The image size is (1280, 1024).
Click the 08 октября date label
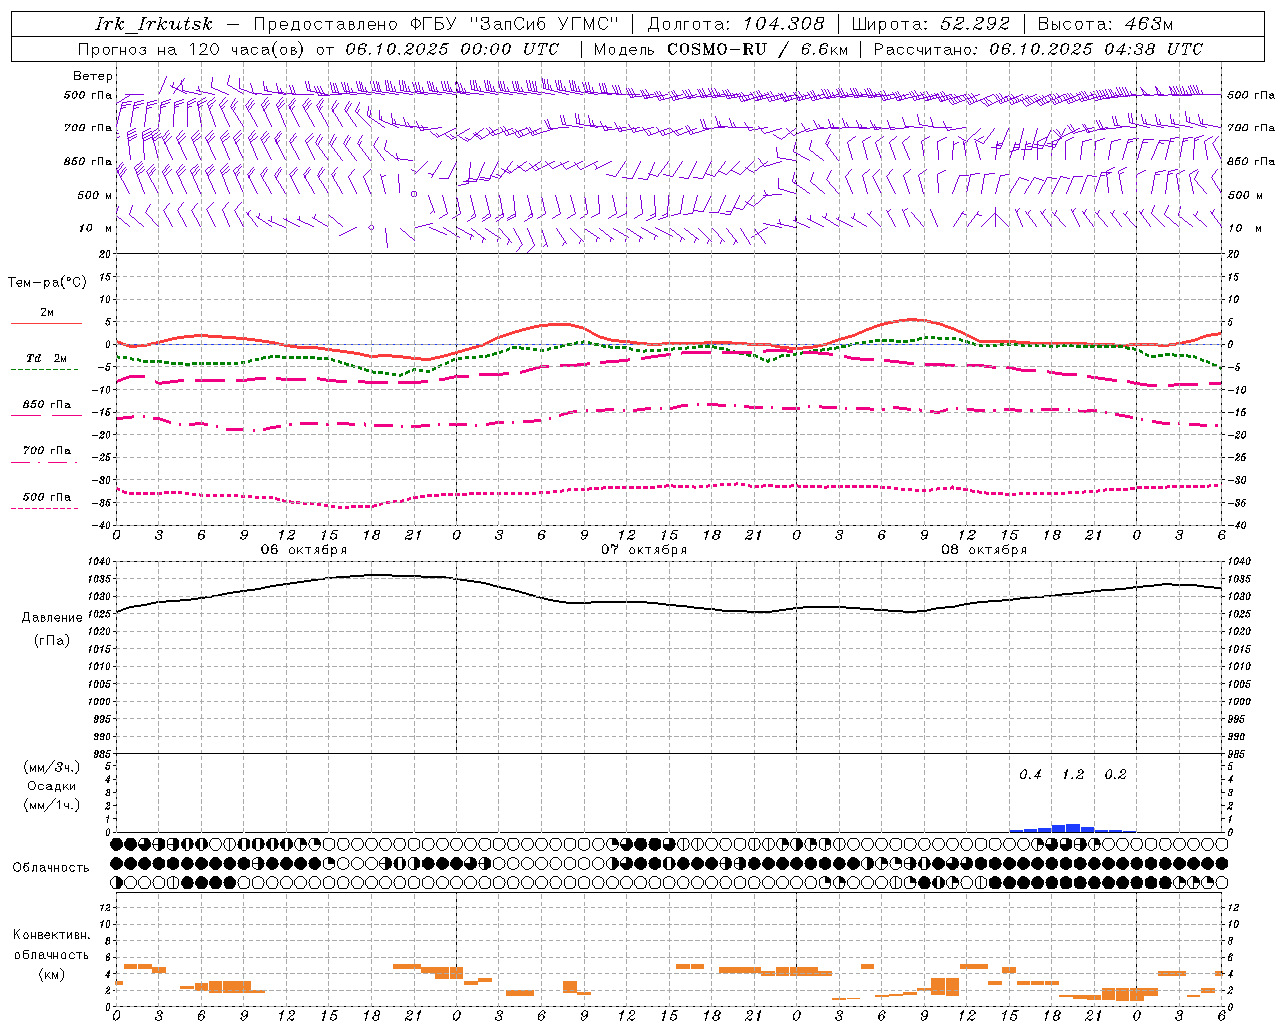(x=984, y=550)
